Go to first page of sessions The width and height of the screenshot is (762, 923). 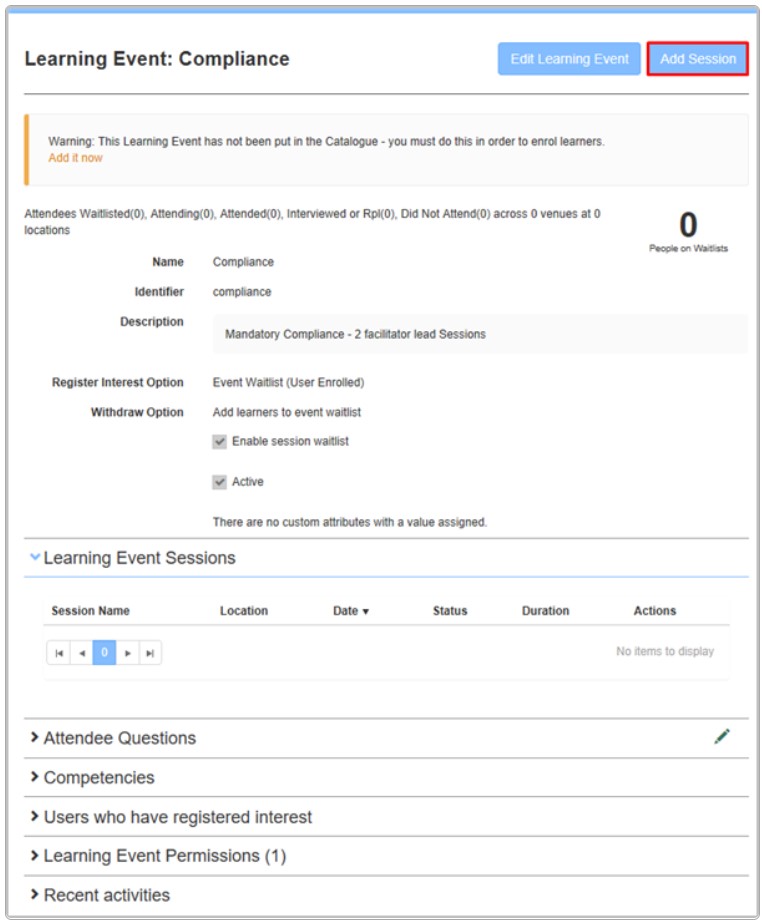[59, 653]
